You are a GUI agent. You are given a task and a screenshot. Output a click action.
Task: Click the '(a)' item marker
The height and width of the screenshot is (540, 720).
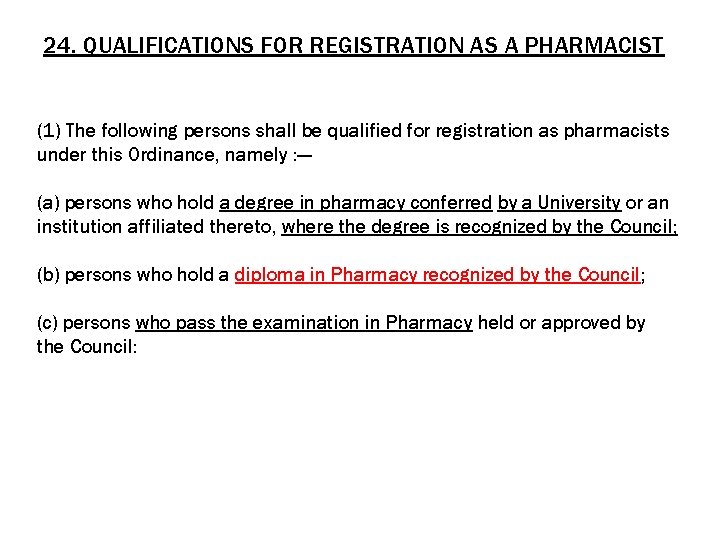pyautogui.click(x=48, y=203)
